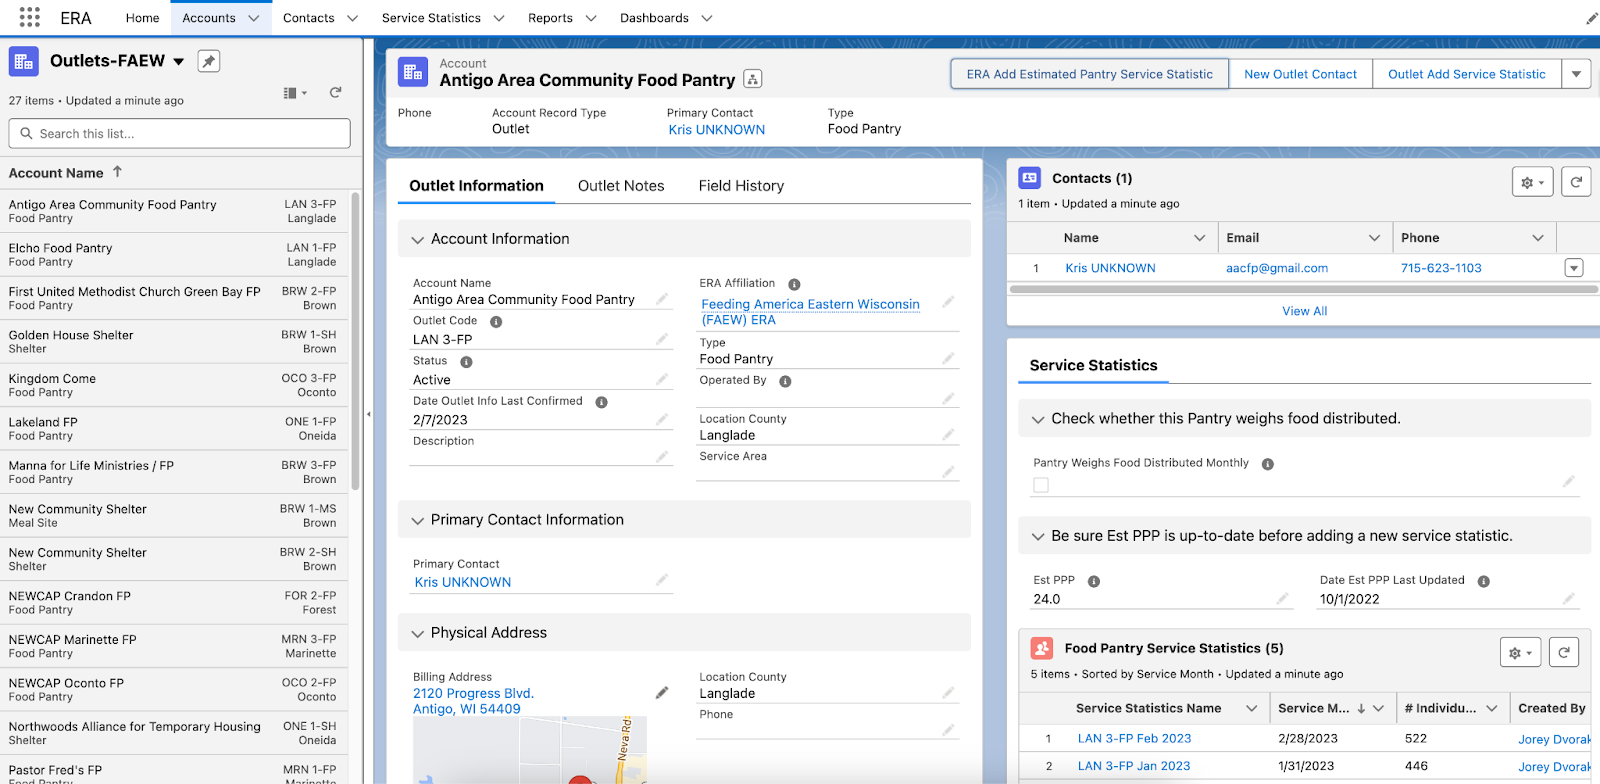Sort list by Account Name column header
Viewport: 1600px width, 784px height.
(x=56, y=173)
